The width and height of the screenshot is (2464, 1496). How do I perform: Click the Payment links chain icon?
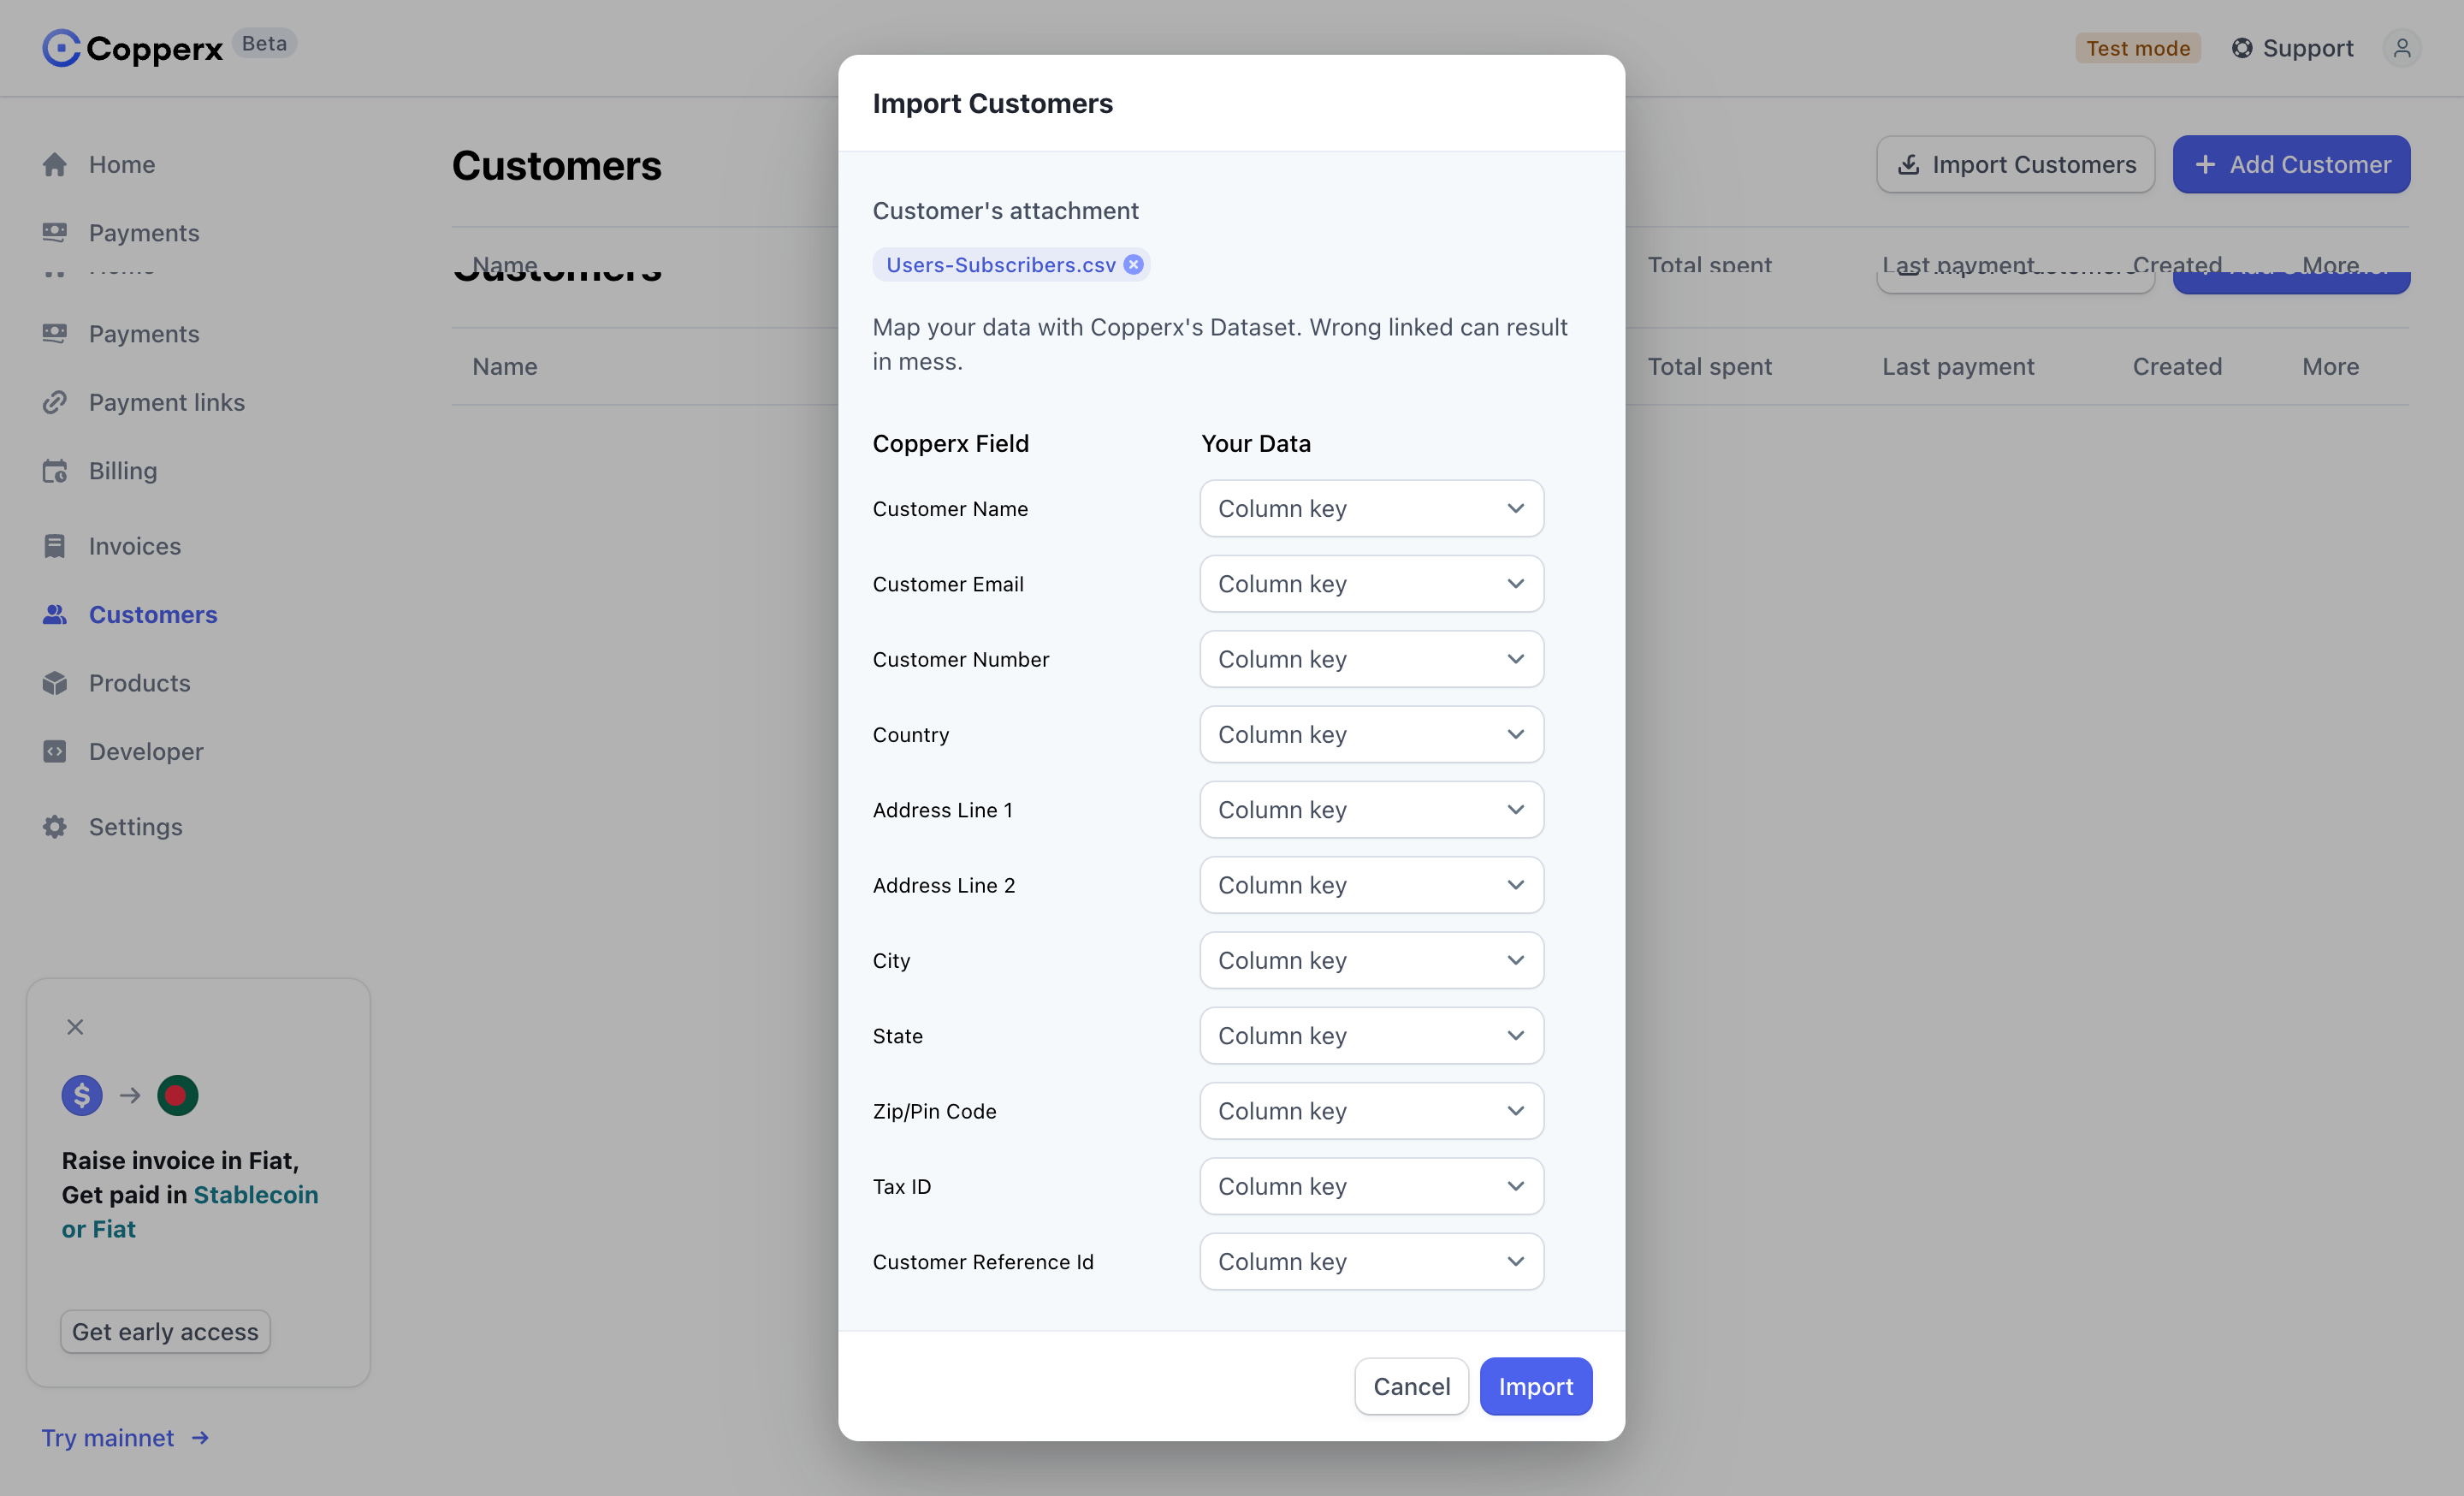(x=55, y=402)
